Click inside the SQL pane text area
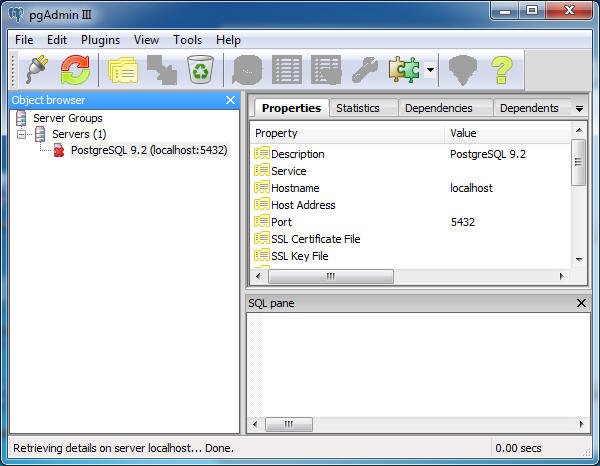Image resolution: width=600 pixels, height=466 pixels. (x=418, y=365)
